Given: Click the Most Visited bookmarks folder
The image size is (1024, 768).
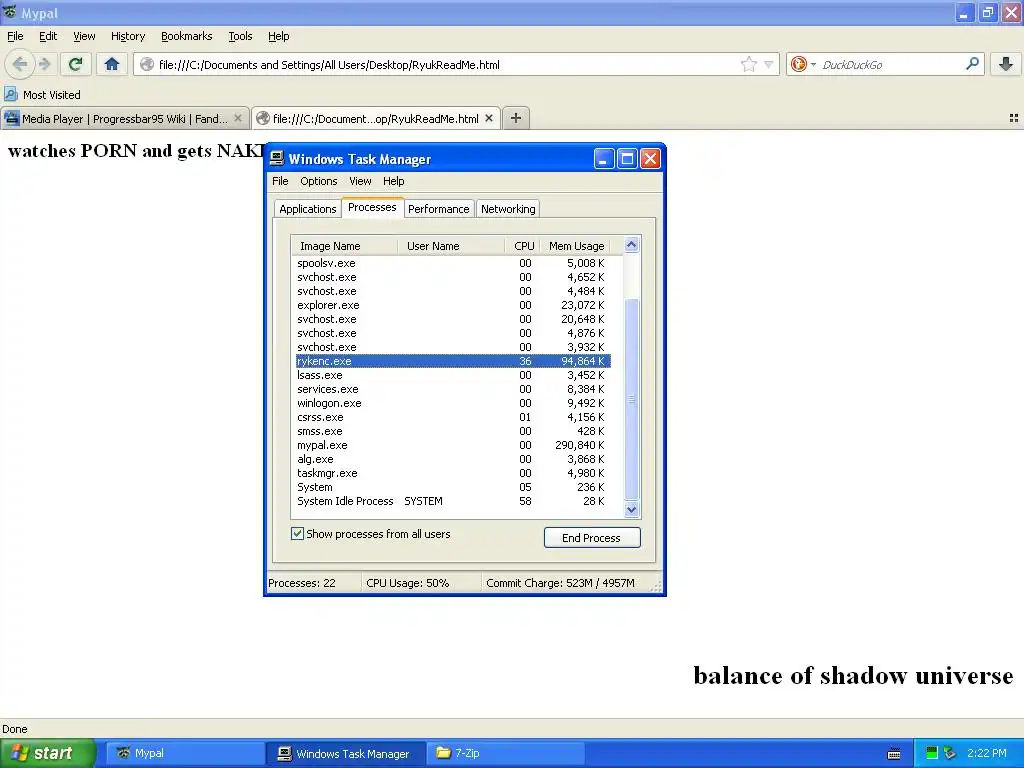Looking at the screenshot, I should click(43, 95).
